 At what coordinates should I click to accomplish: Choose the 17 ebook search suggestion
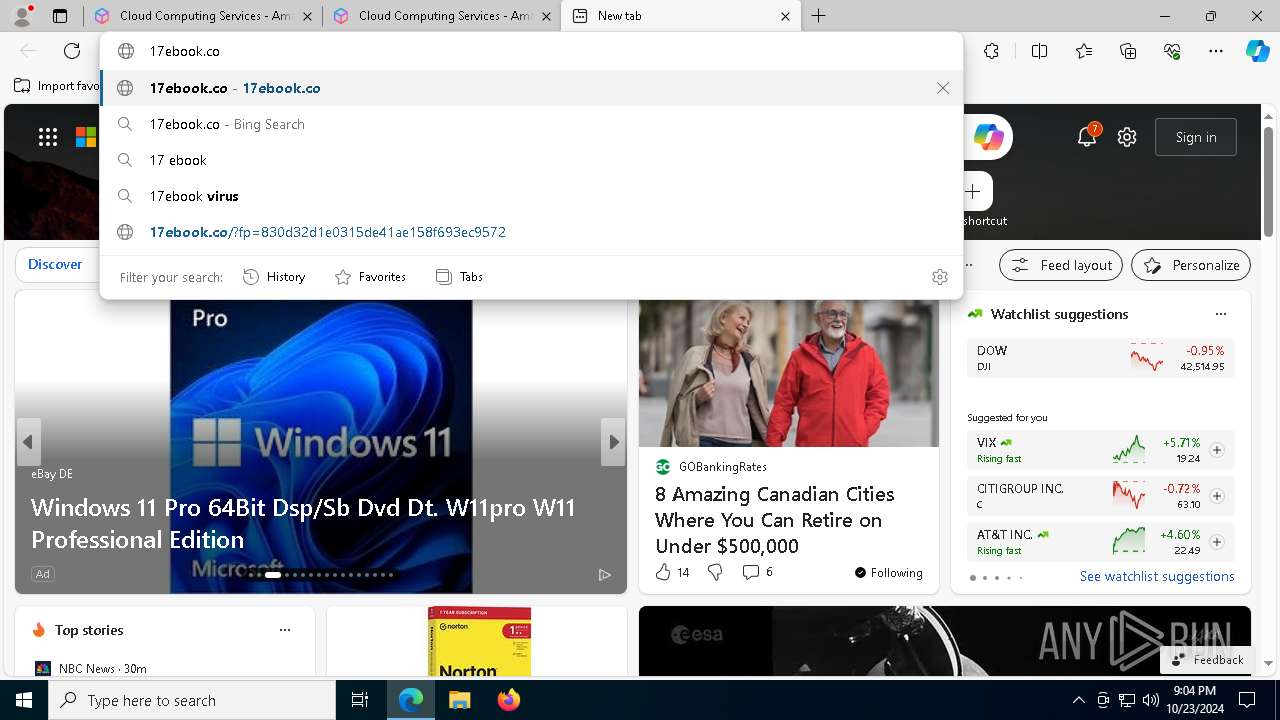click(532, 160)
